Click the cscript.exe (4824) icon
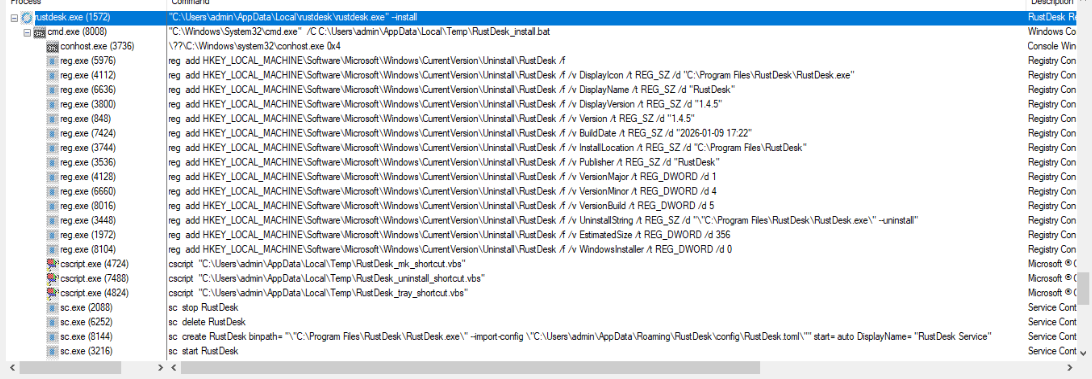The width and height of the screenshot is (1092, 379). click(52, 293)
